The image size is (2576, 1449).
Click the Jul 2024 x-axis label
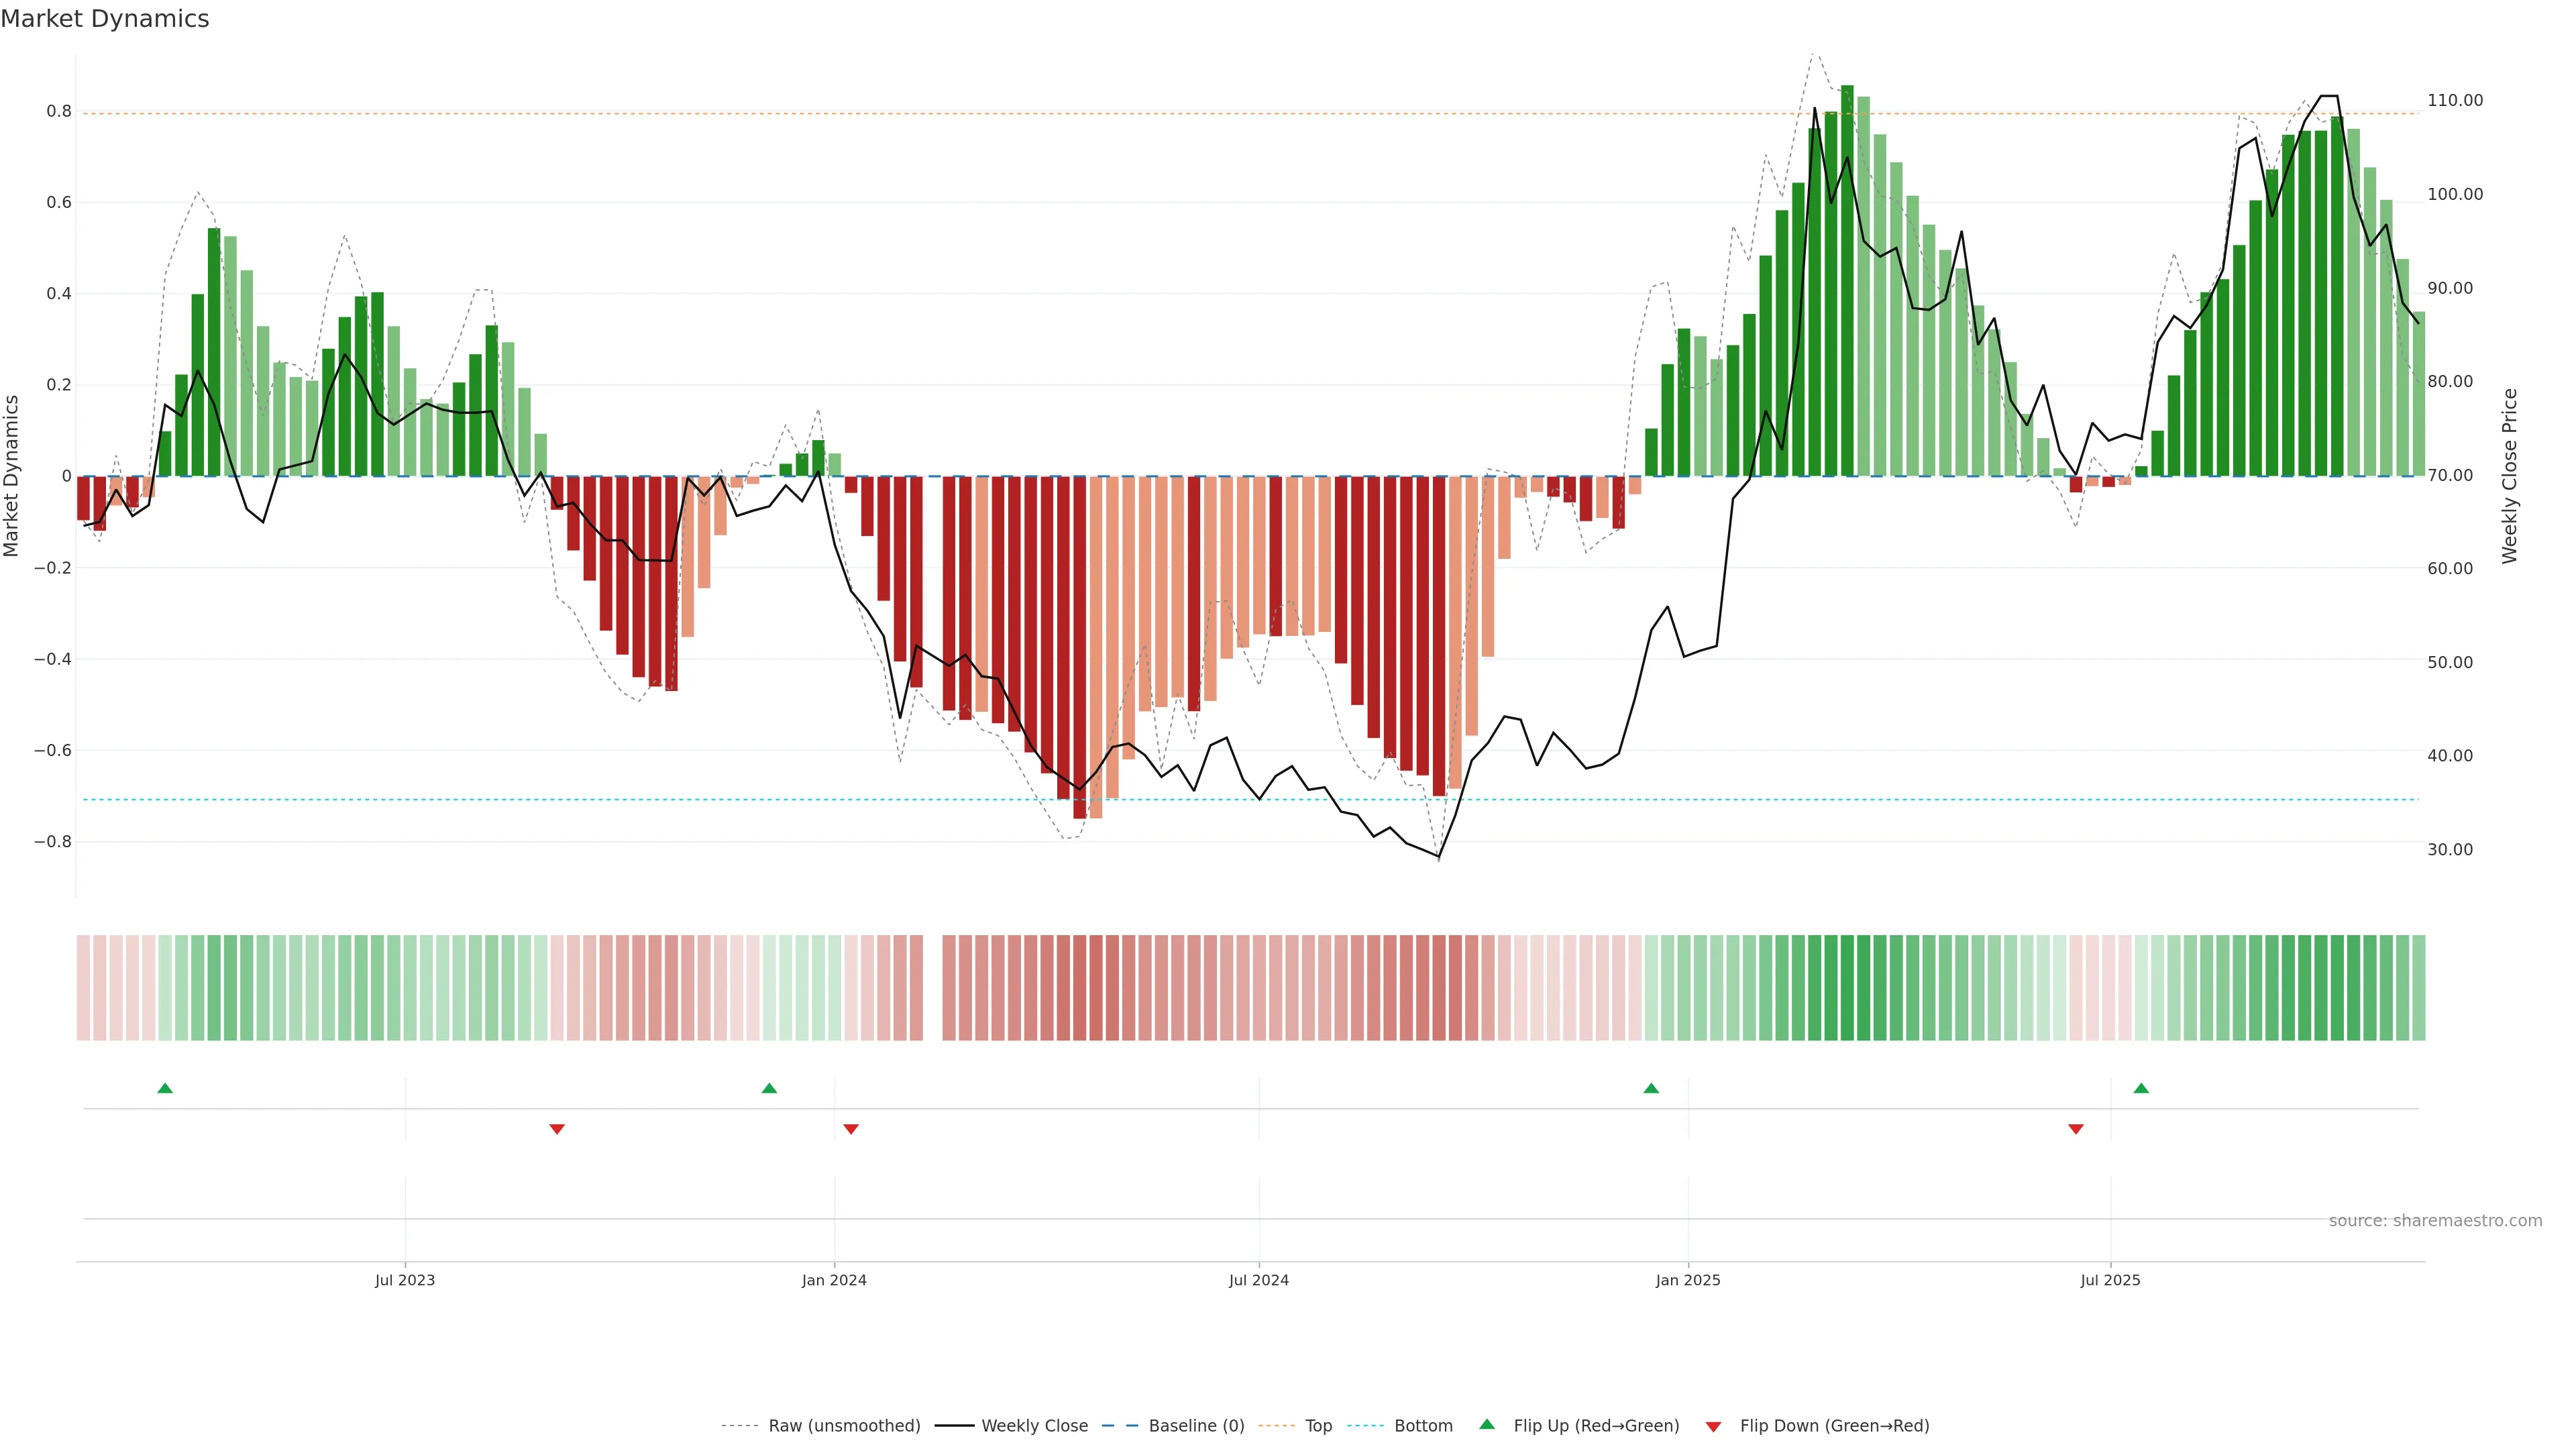(1258, 1280)
